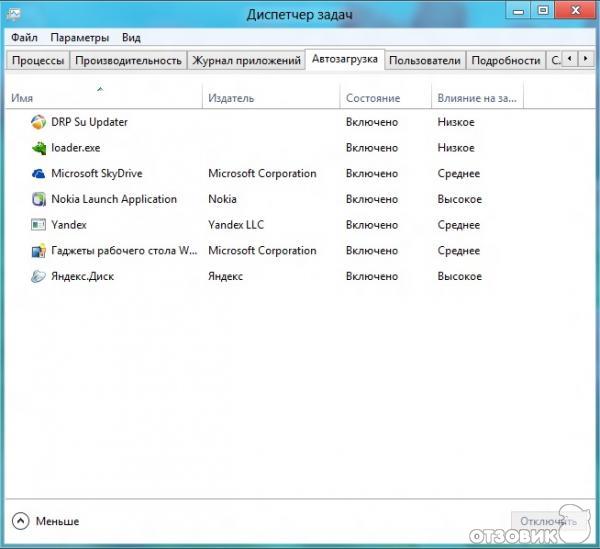Screen dimensions: 600x549
Task: Switch to the Производительность tab
Action: (128, 60)
